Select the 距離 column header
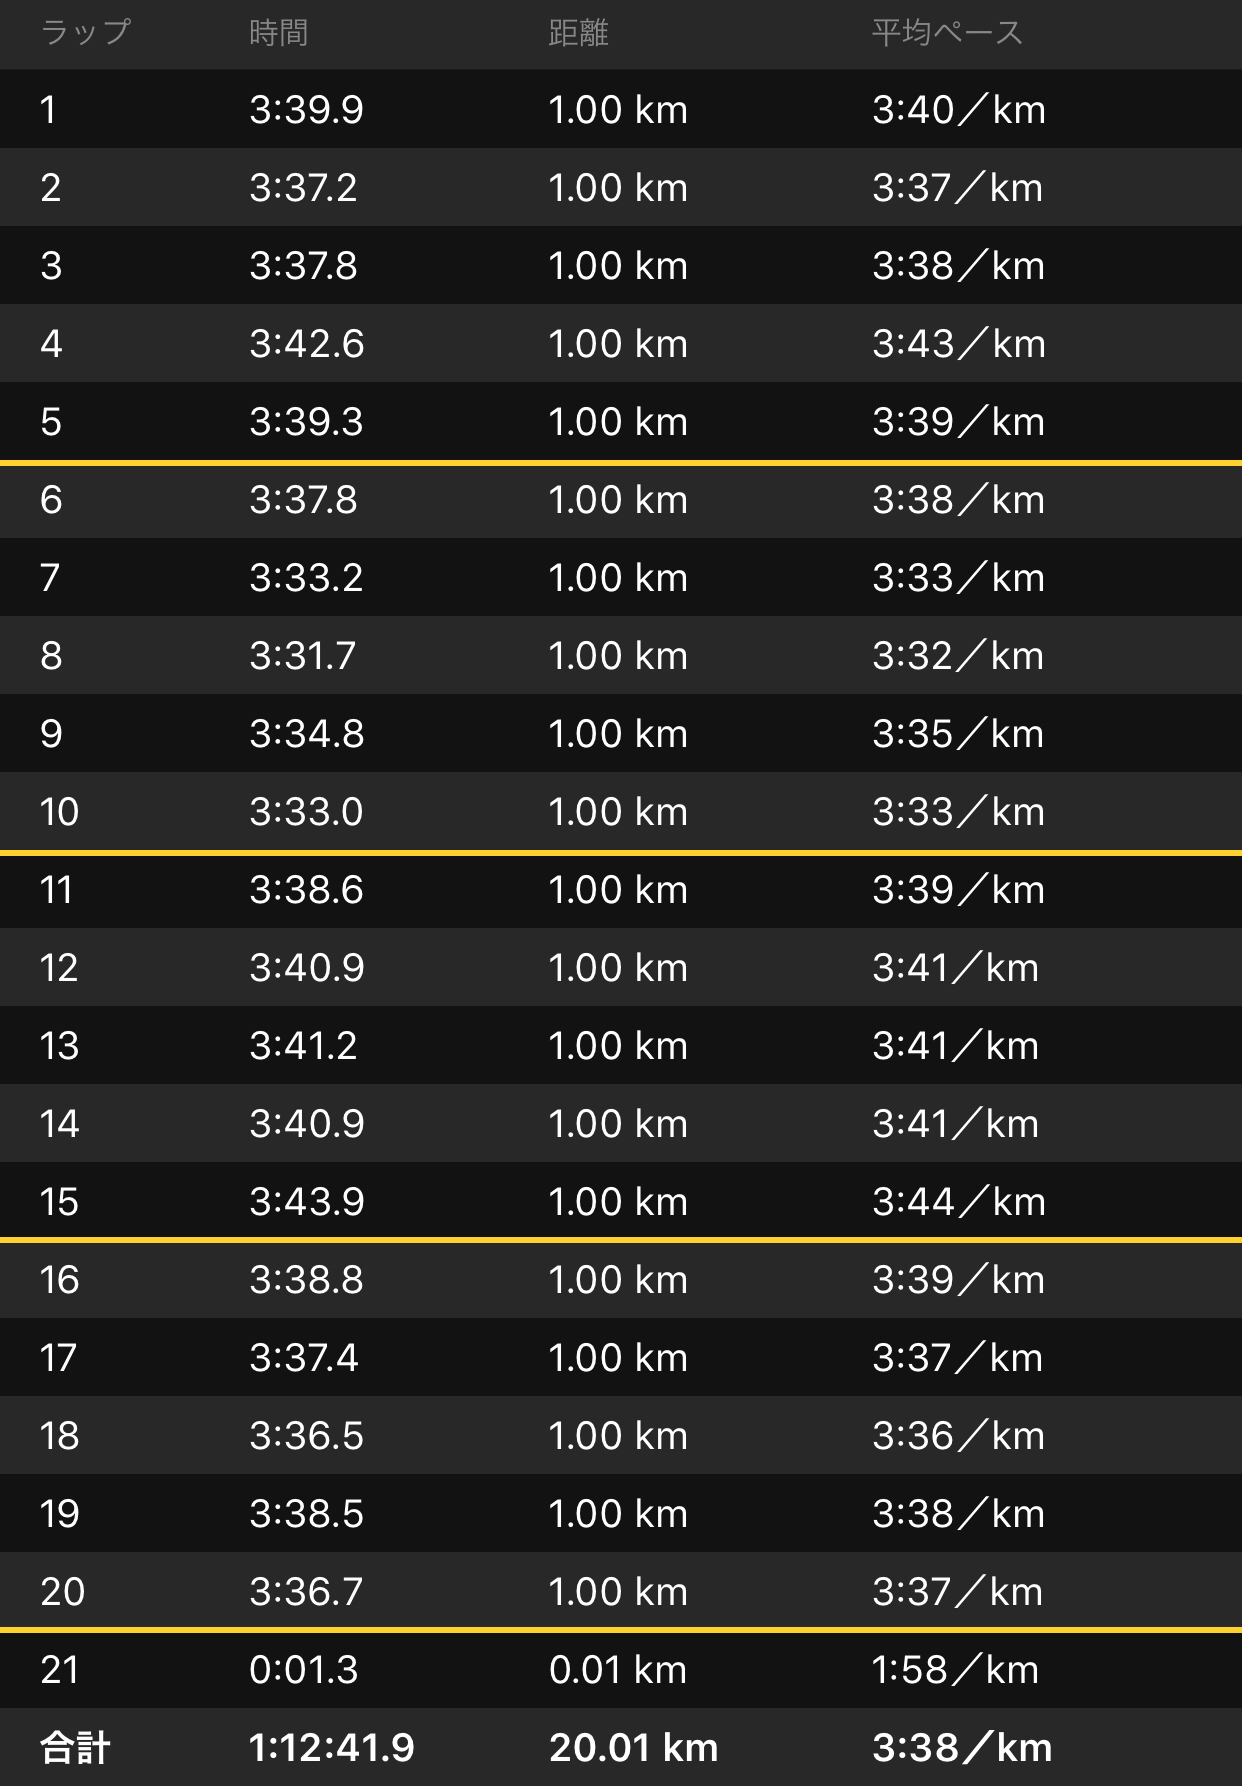 [x=578, y=33]
